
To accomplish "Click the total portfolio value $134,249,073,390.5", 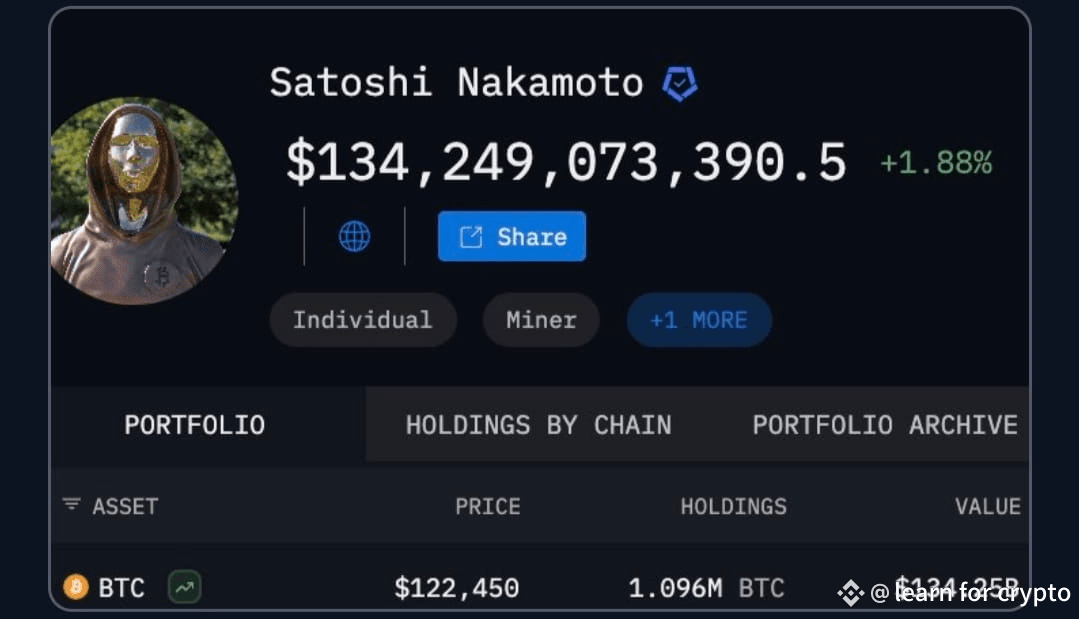I will click(566, 163).
